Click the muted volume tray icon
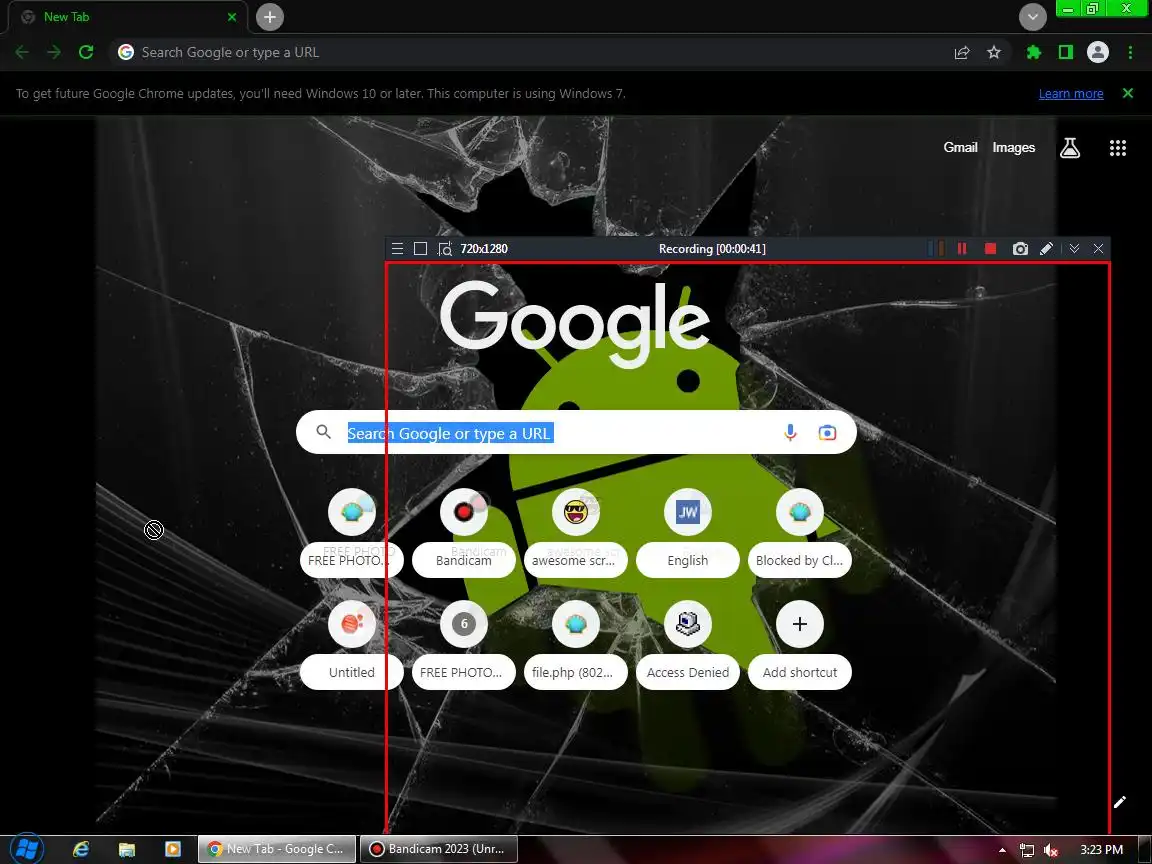Viewport: 1152px width, 864px height. [1051, 849]
